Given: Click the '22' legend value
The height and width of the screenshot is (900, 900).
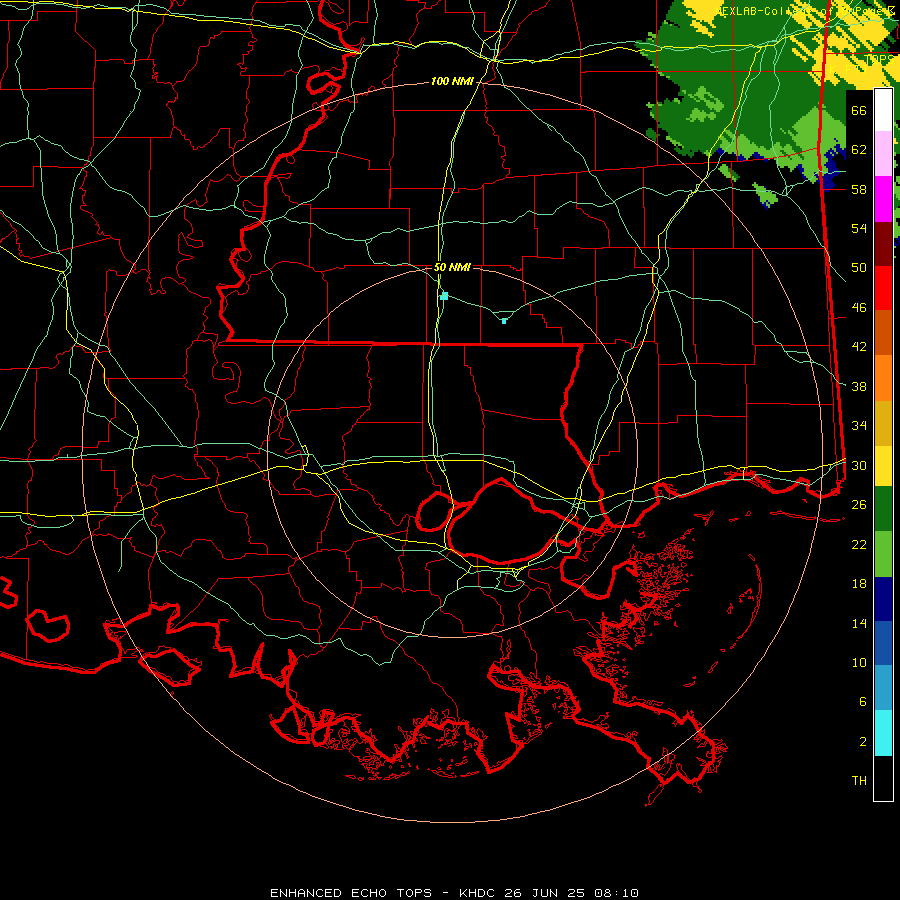Looking at the screenshot, I should click(x=859, y=544).
